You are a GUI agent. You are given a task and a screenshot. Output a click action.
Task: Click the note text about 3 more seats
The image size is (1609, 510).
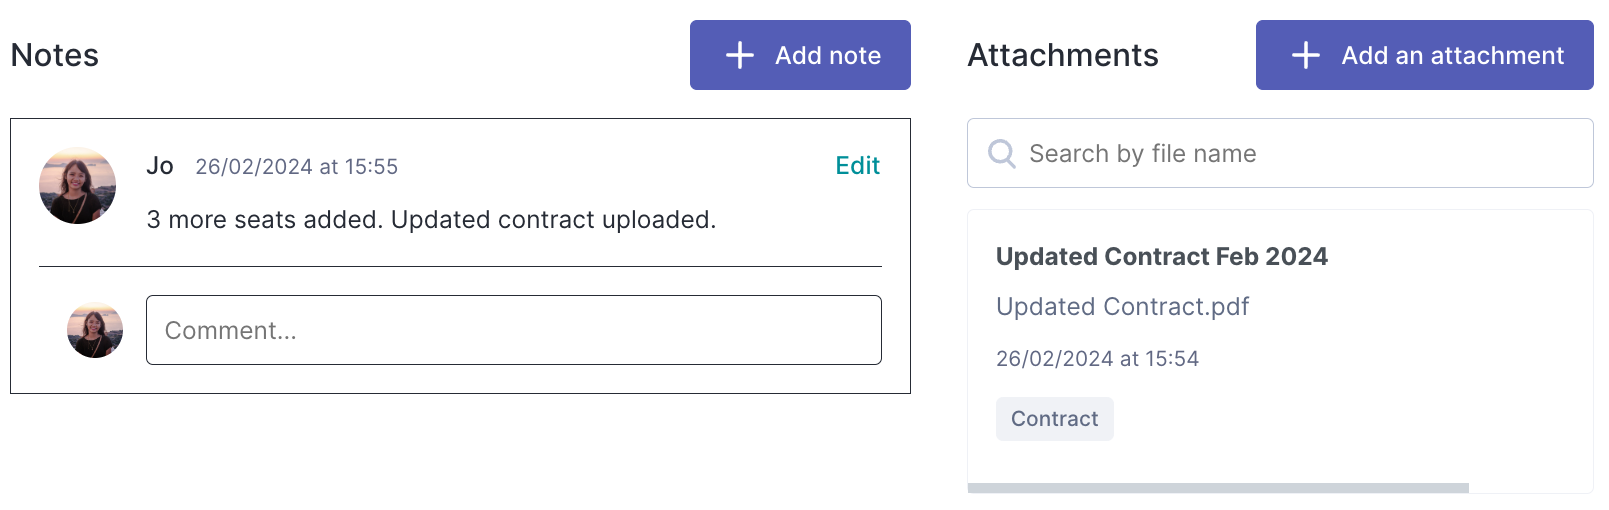coord(431,220)
